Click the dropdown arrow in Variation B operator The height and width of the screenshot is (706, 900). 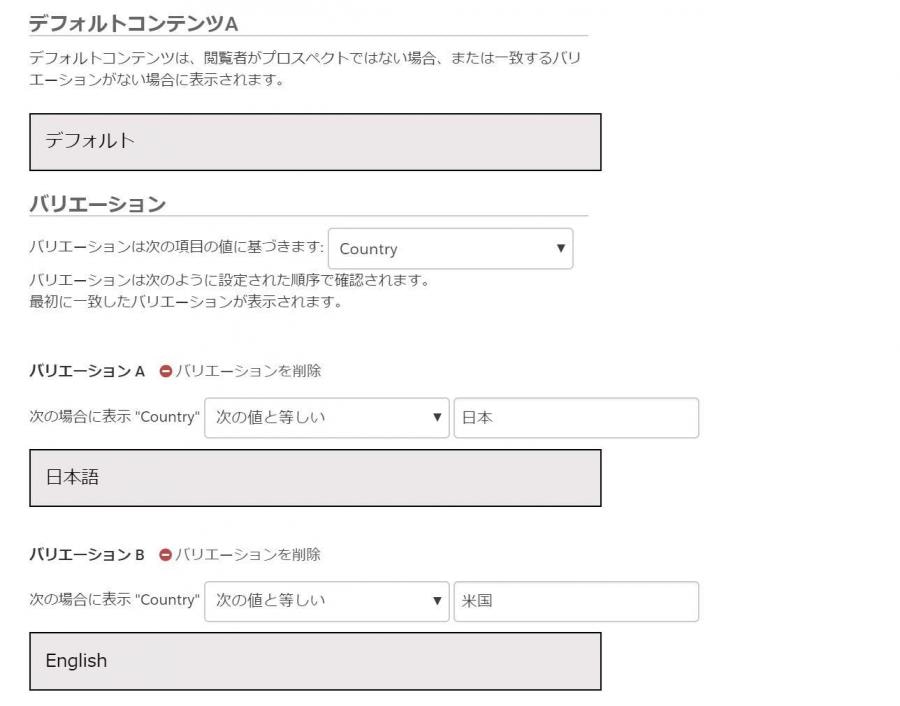point(437,601)
